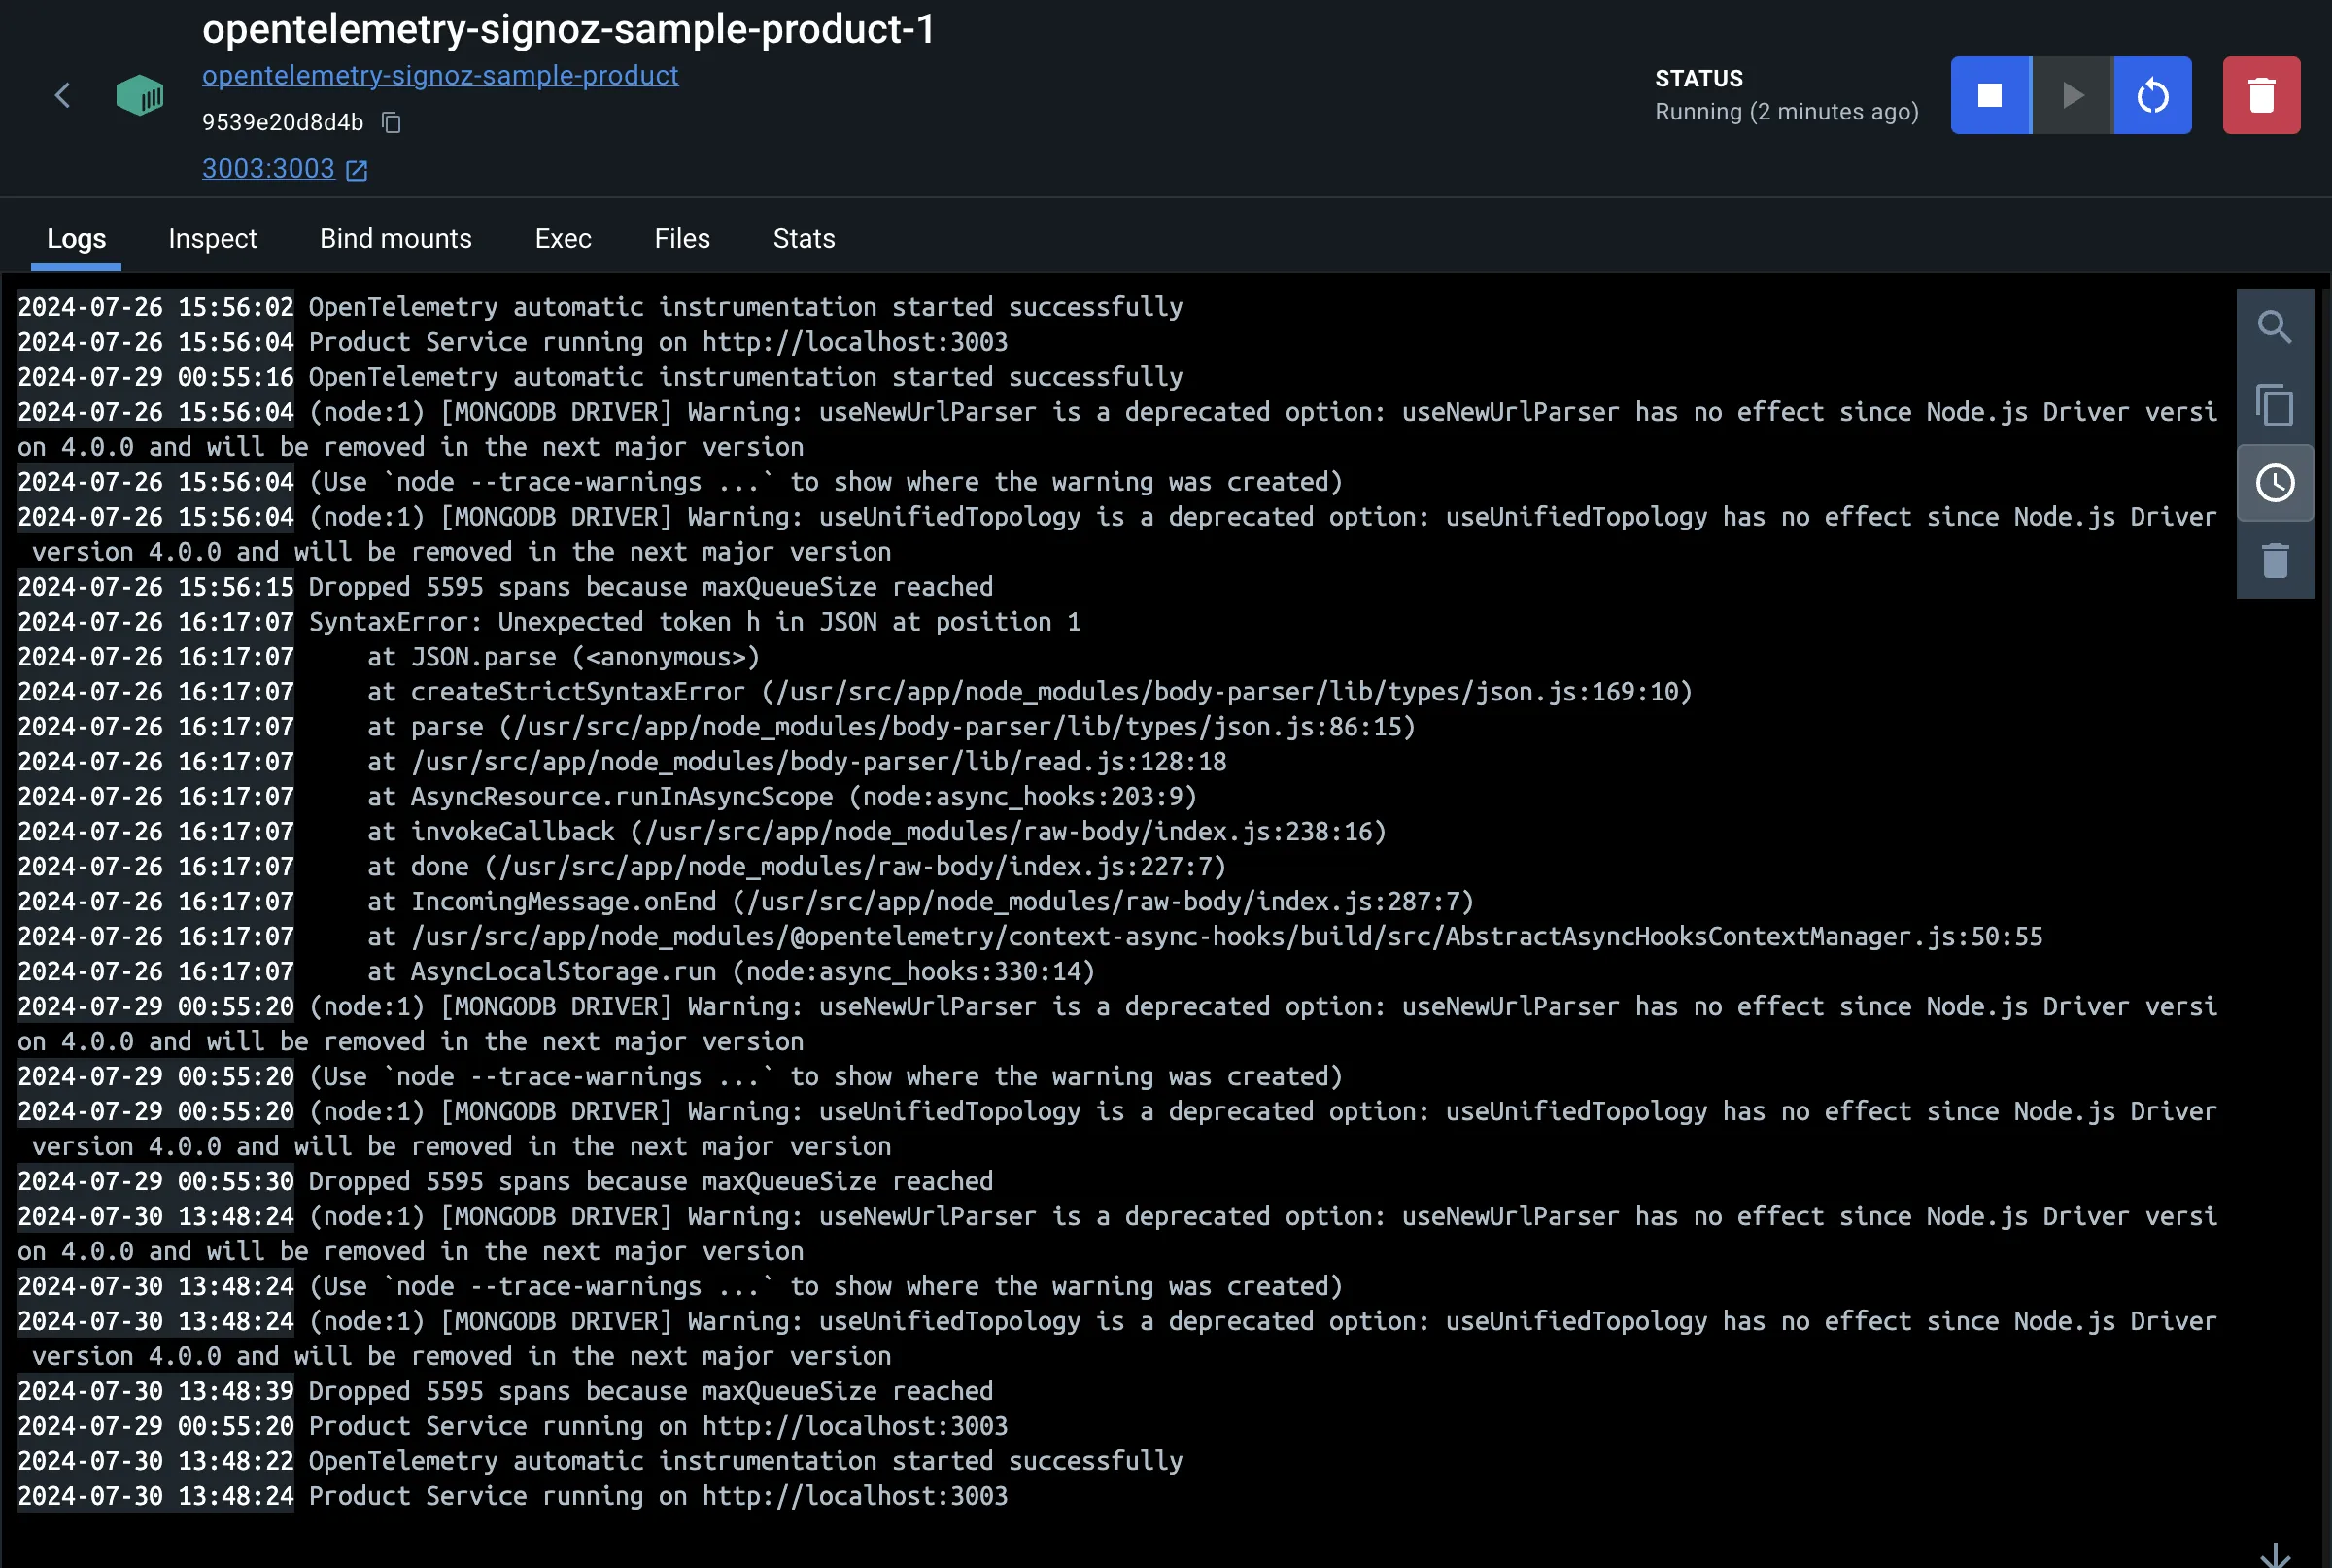
Task: Switch to the Logs tab
Action: [x=76, y=239]
